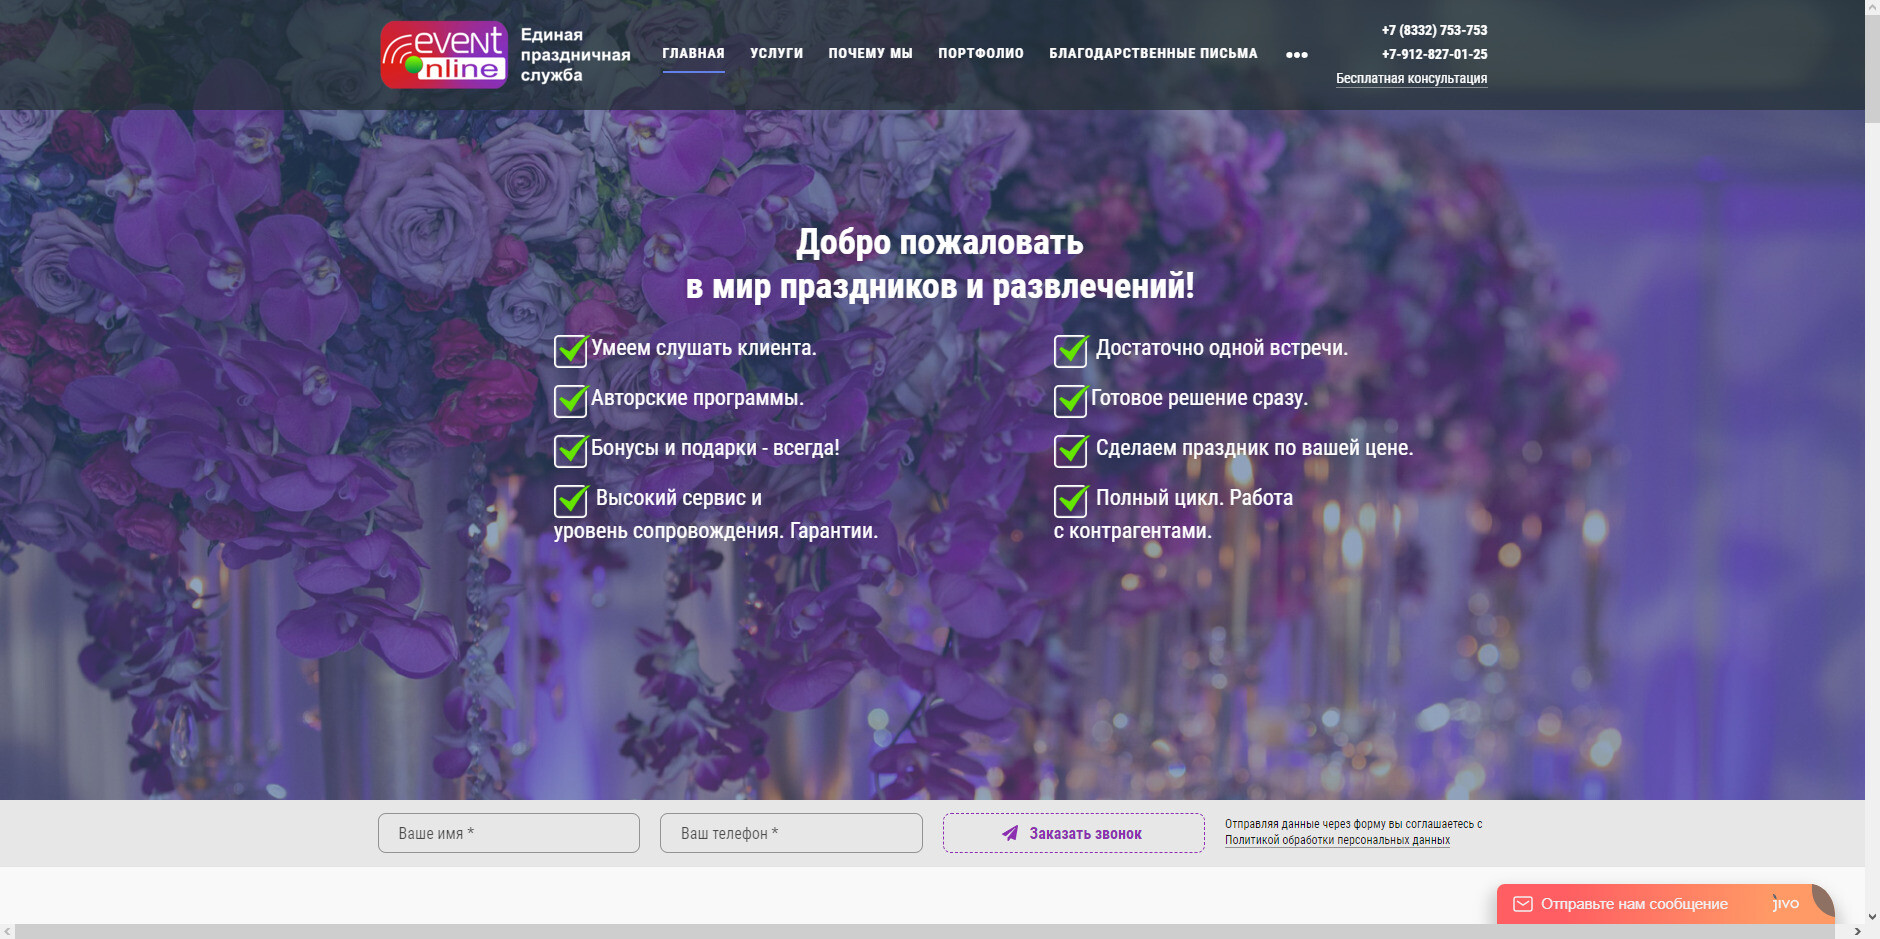Click the text Достаточно одной встречи
Screen dimensions: 1880x939
[1222, 348]
